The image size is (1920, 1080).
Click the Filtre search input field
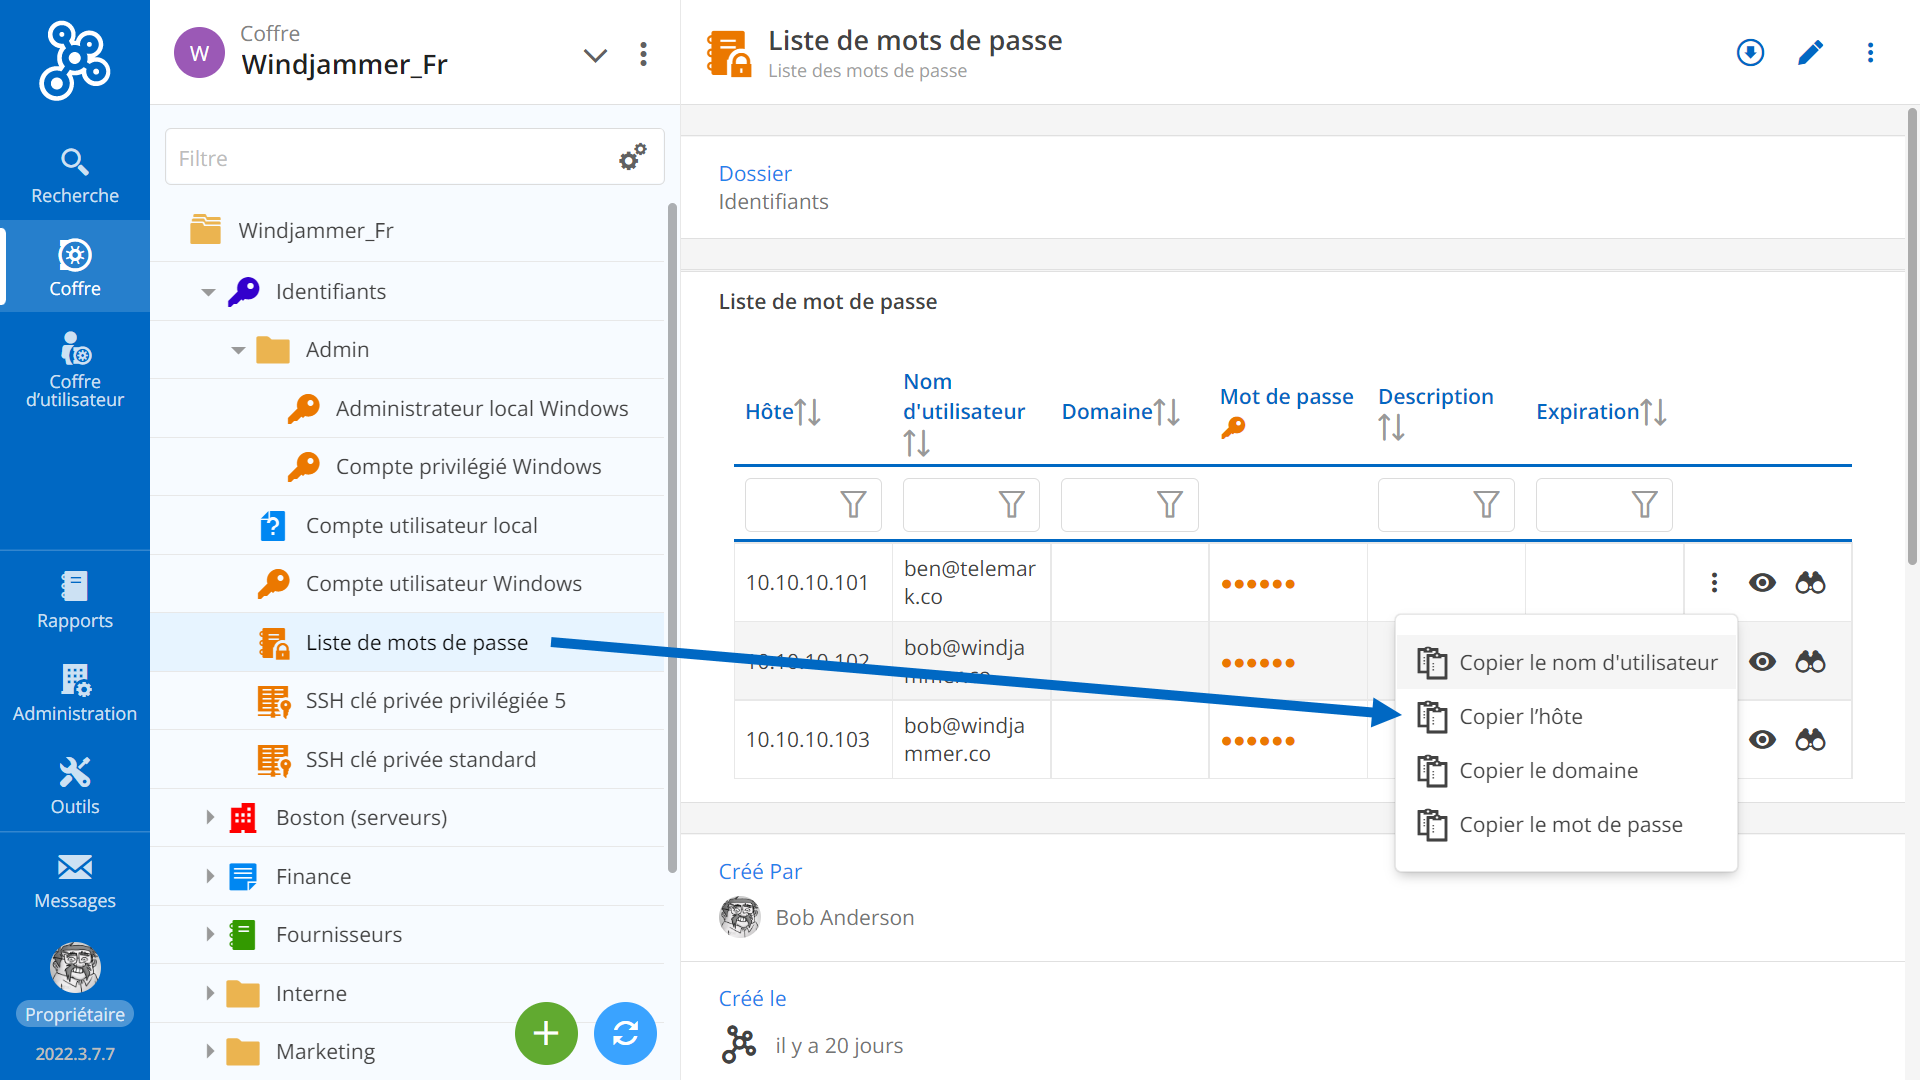pyautogui.click(x=390, y=158)
